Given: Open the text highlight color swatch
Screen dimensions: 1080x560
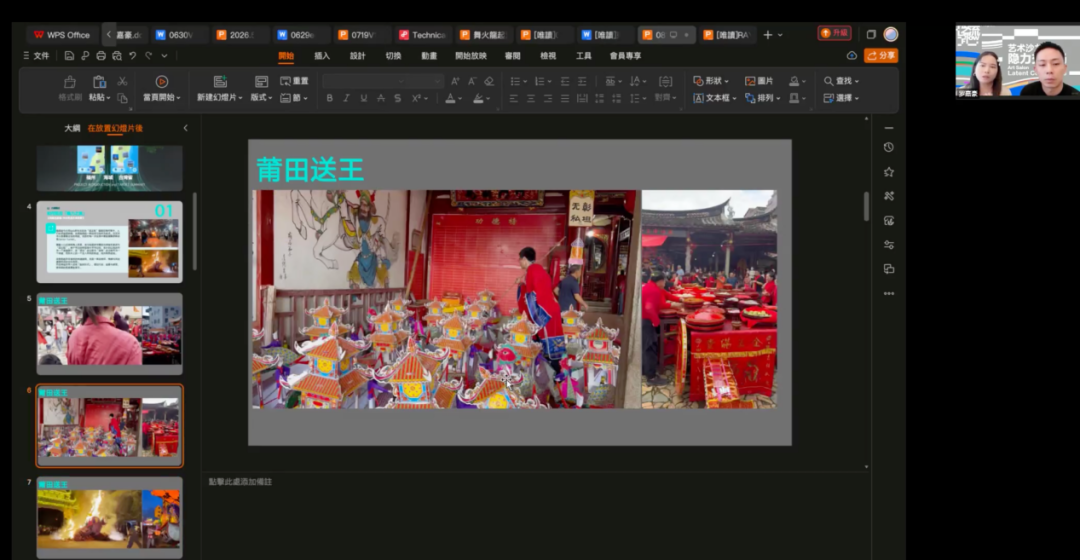Looking at the screenshot, I should click(x=478, y=98).
